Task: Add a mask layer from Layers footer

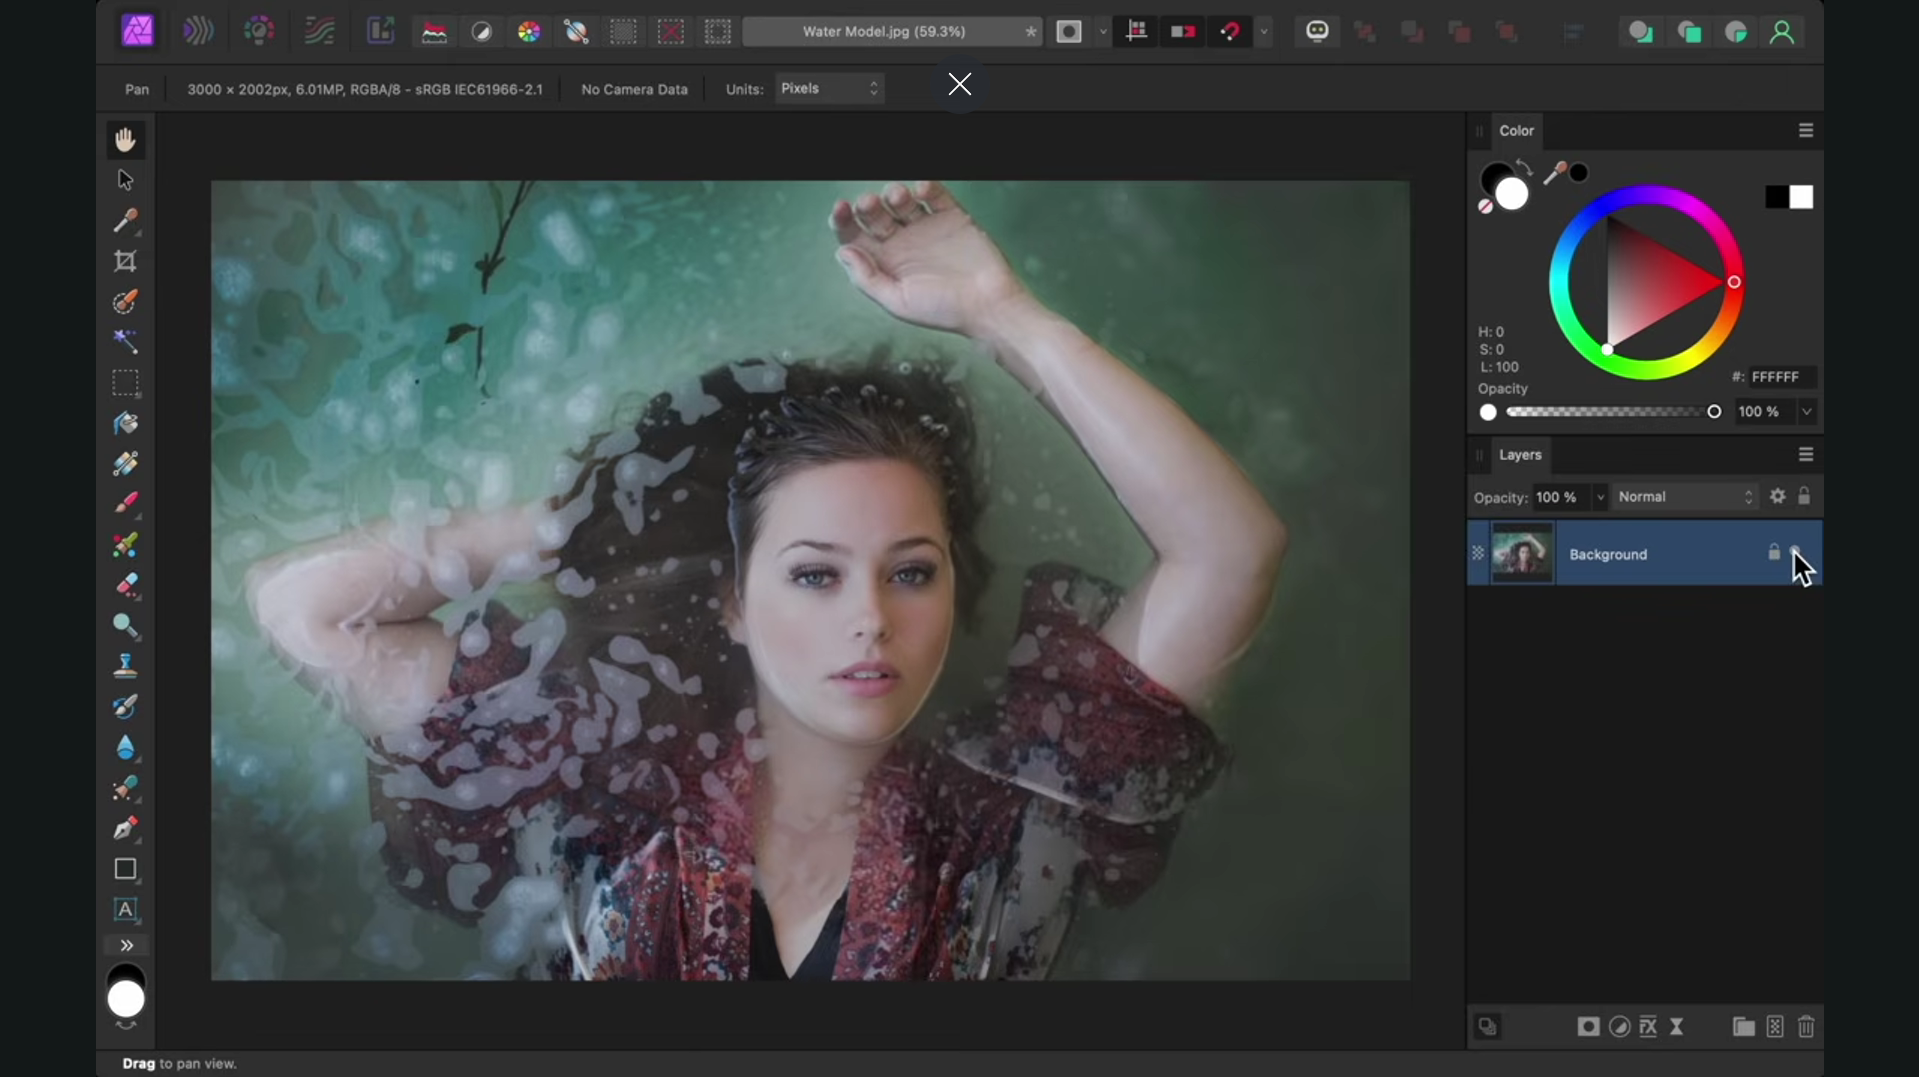Action: click(1588, 1027)
